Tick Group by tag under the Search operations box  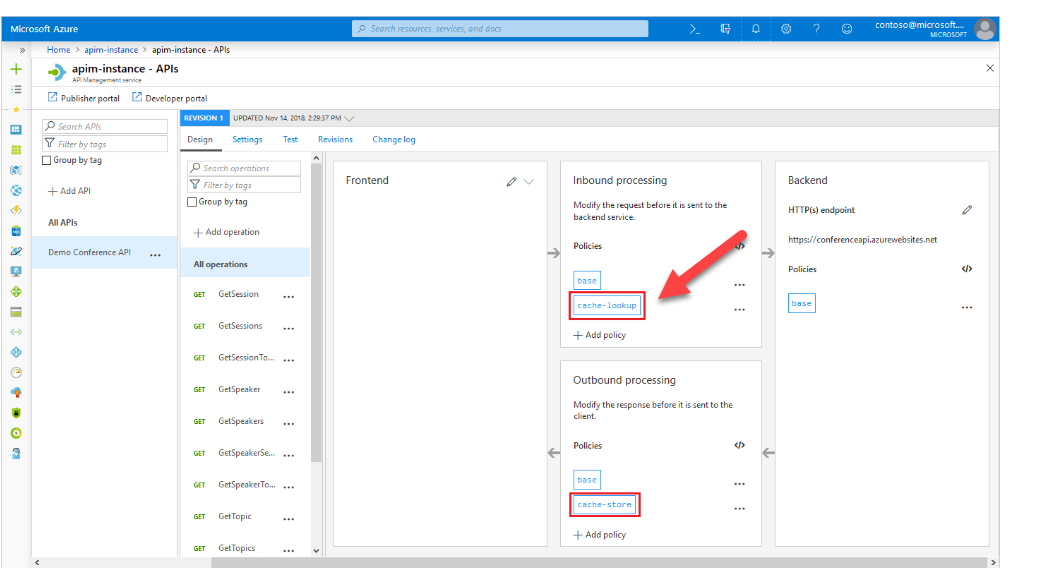click(x=192, y=202)
